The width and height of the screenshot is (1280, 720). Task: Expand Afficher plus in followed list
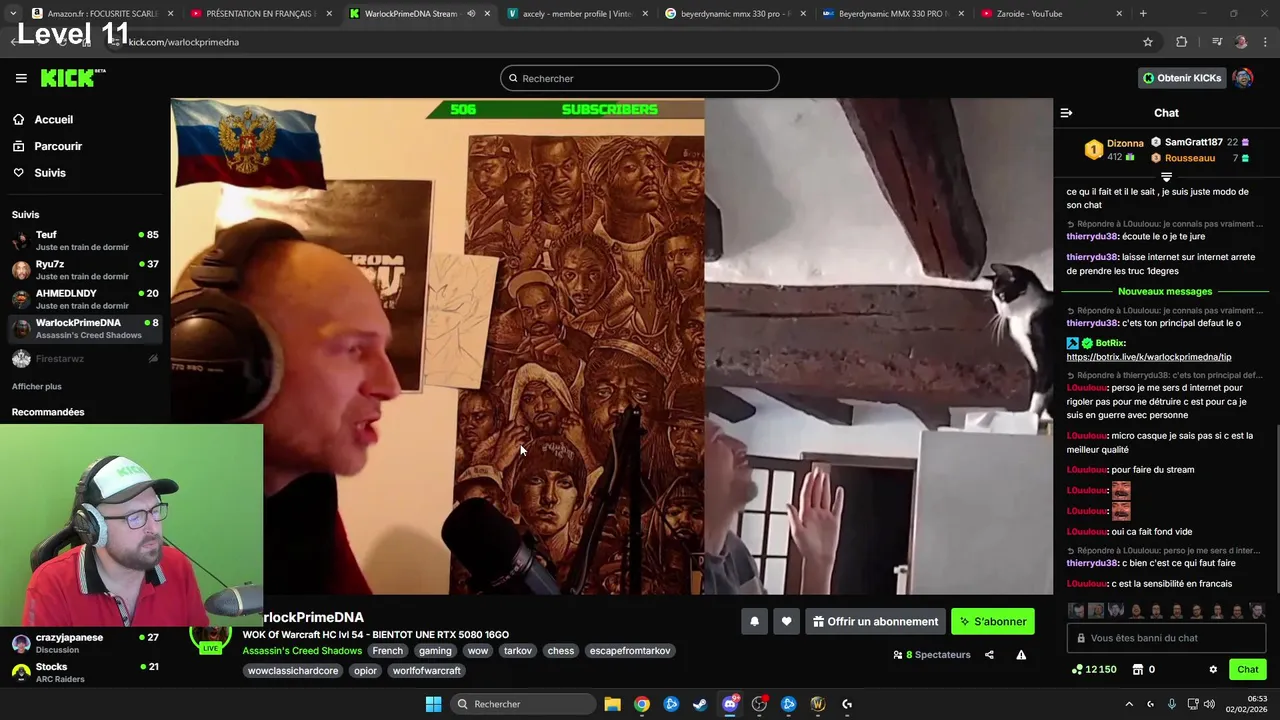point(37,386)
